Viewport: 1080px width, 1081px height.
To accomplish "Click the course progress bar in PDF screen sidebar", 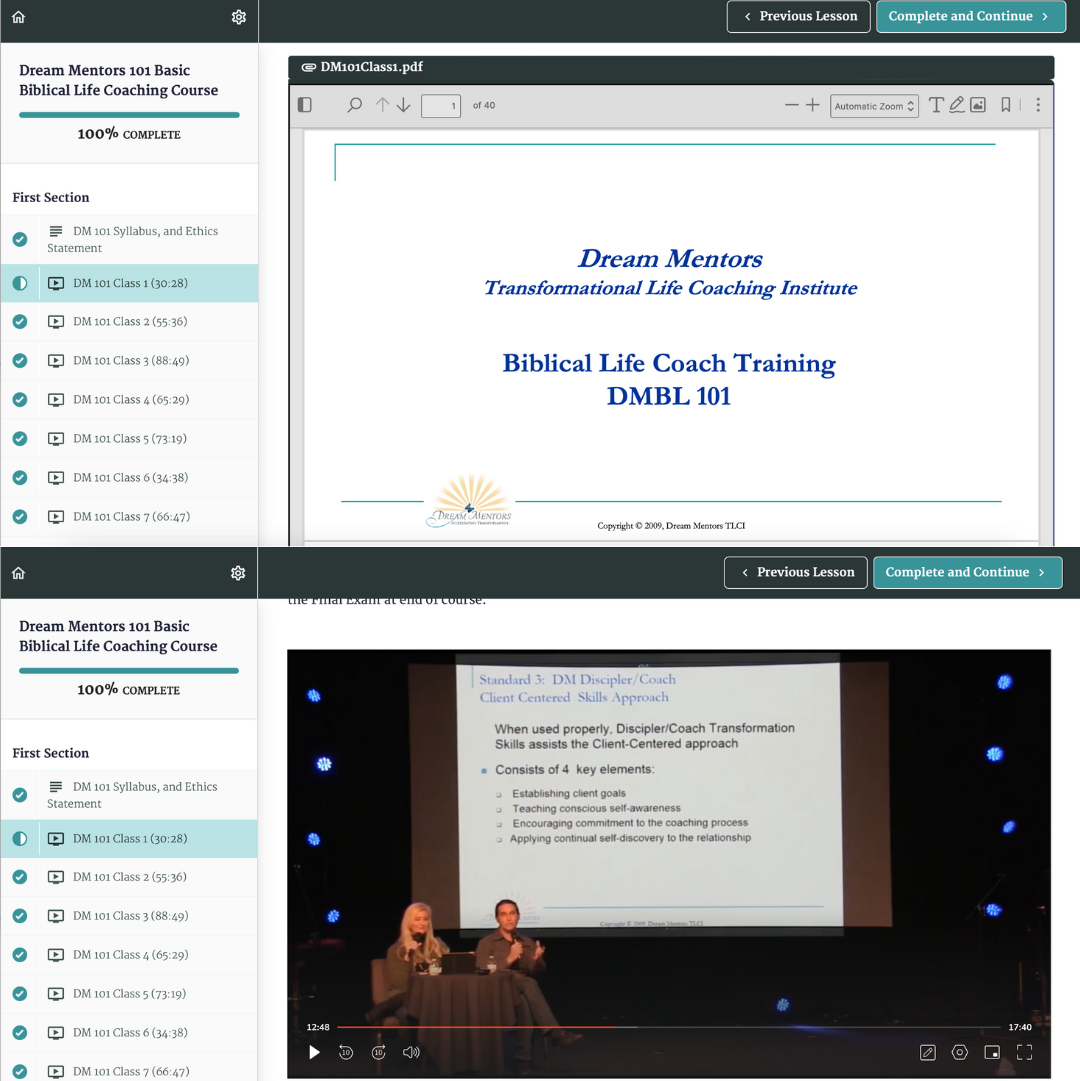I will point(130,115).
